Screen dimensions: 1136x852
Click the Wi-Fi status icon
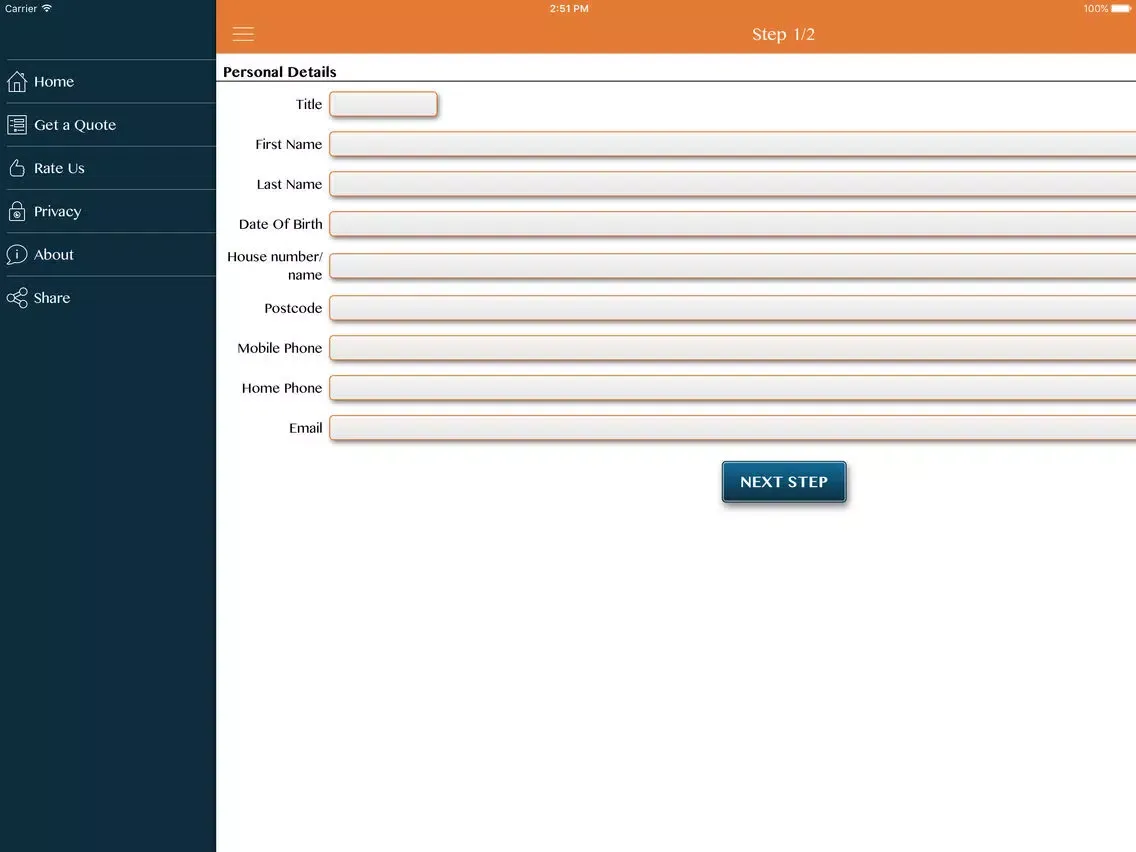(x=47, y=8)
